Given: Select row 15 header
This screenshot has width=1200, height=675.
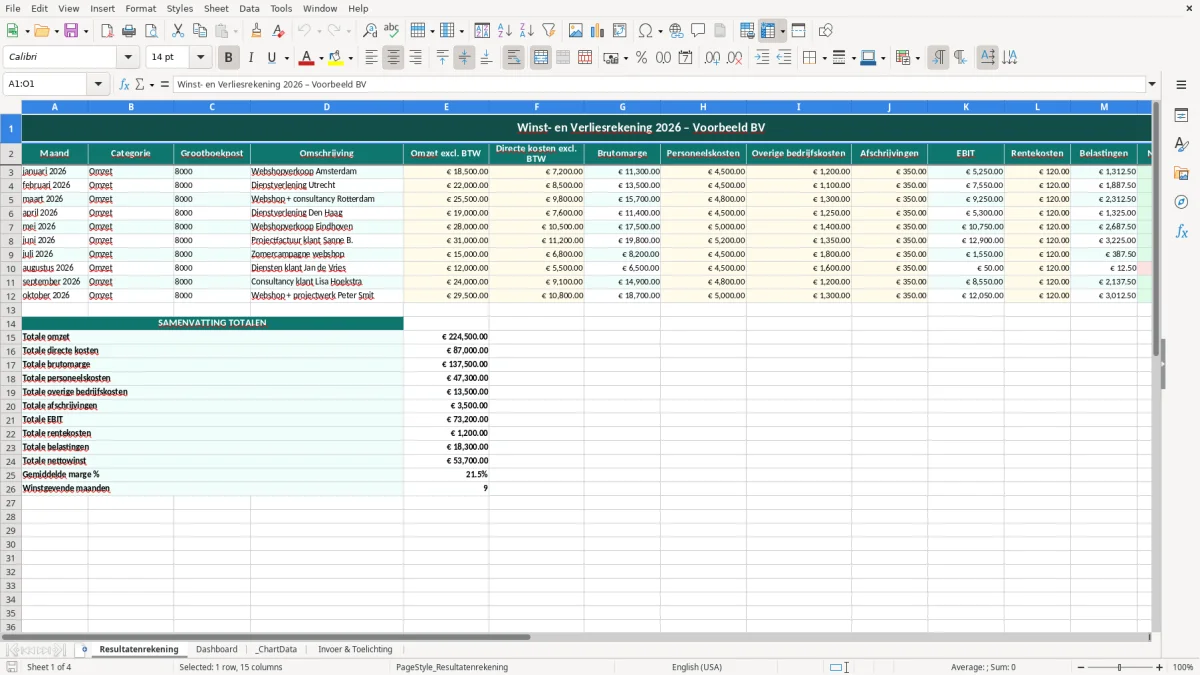Looking at the screenshot, I should [11, 337].
